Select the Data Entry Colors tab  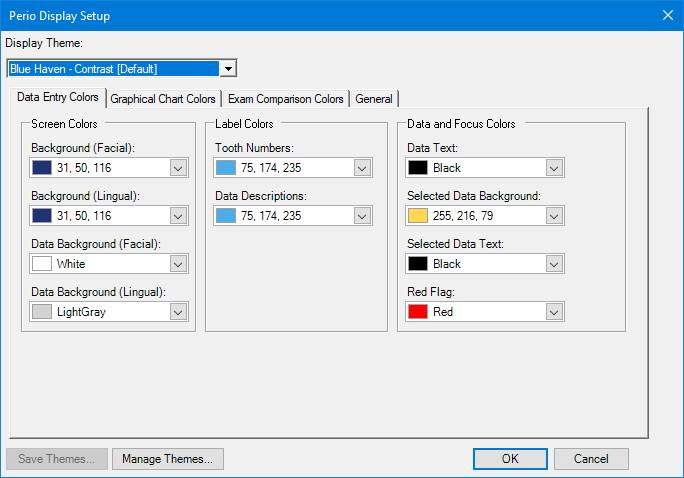[x=58, y=98]
